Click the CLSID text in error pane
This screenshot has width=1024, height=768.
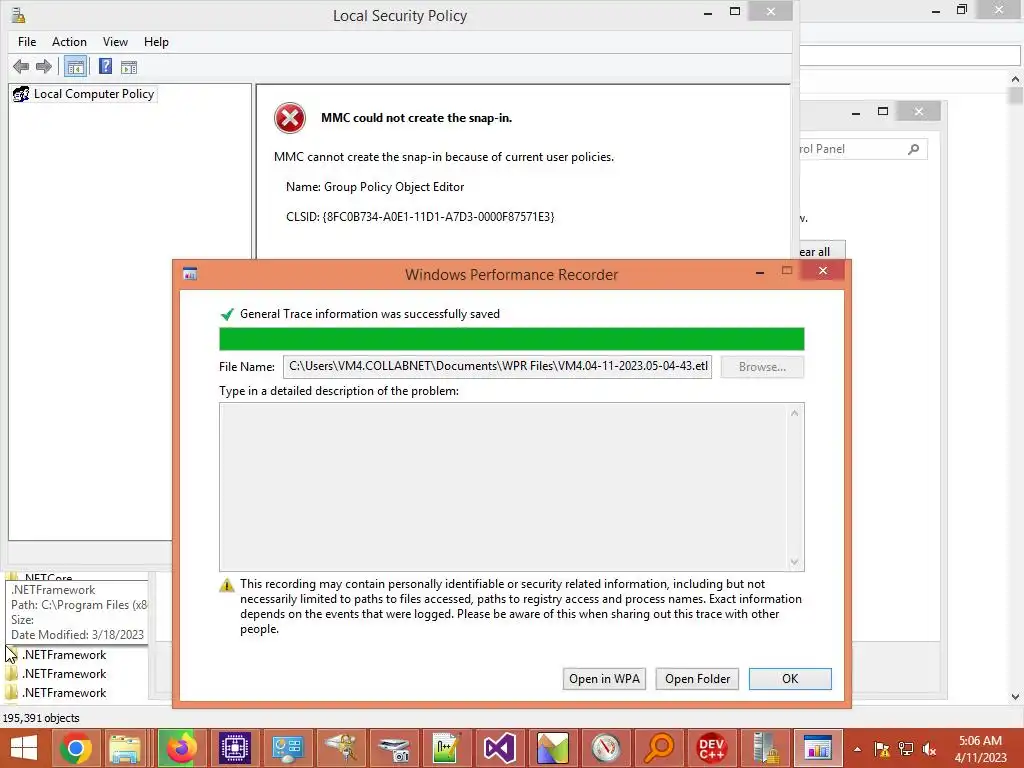point(420,217)
